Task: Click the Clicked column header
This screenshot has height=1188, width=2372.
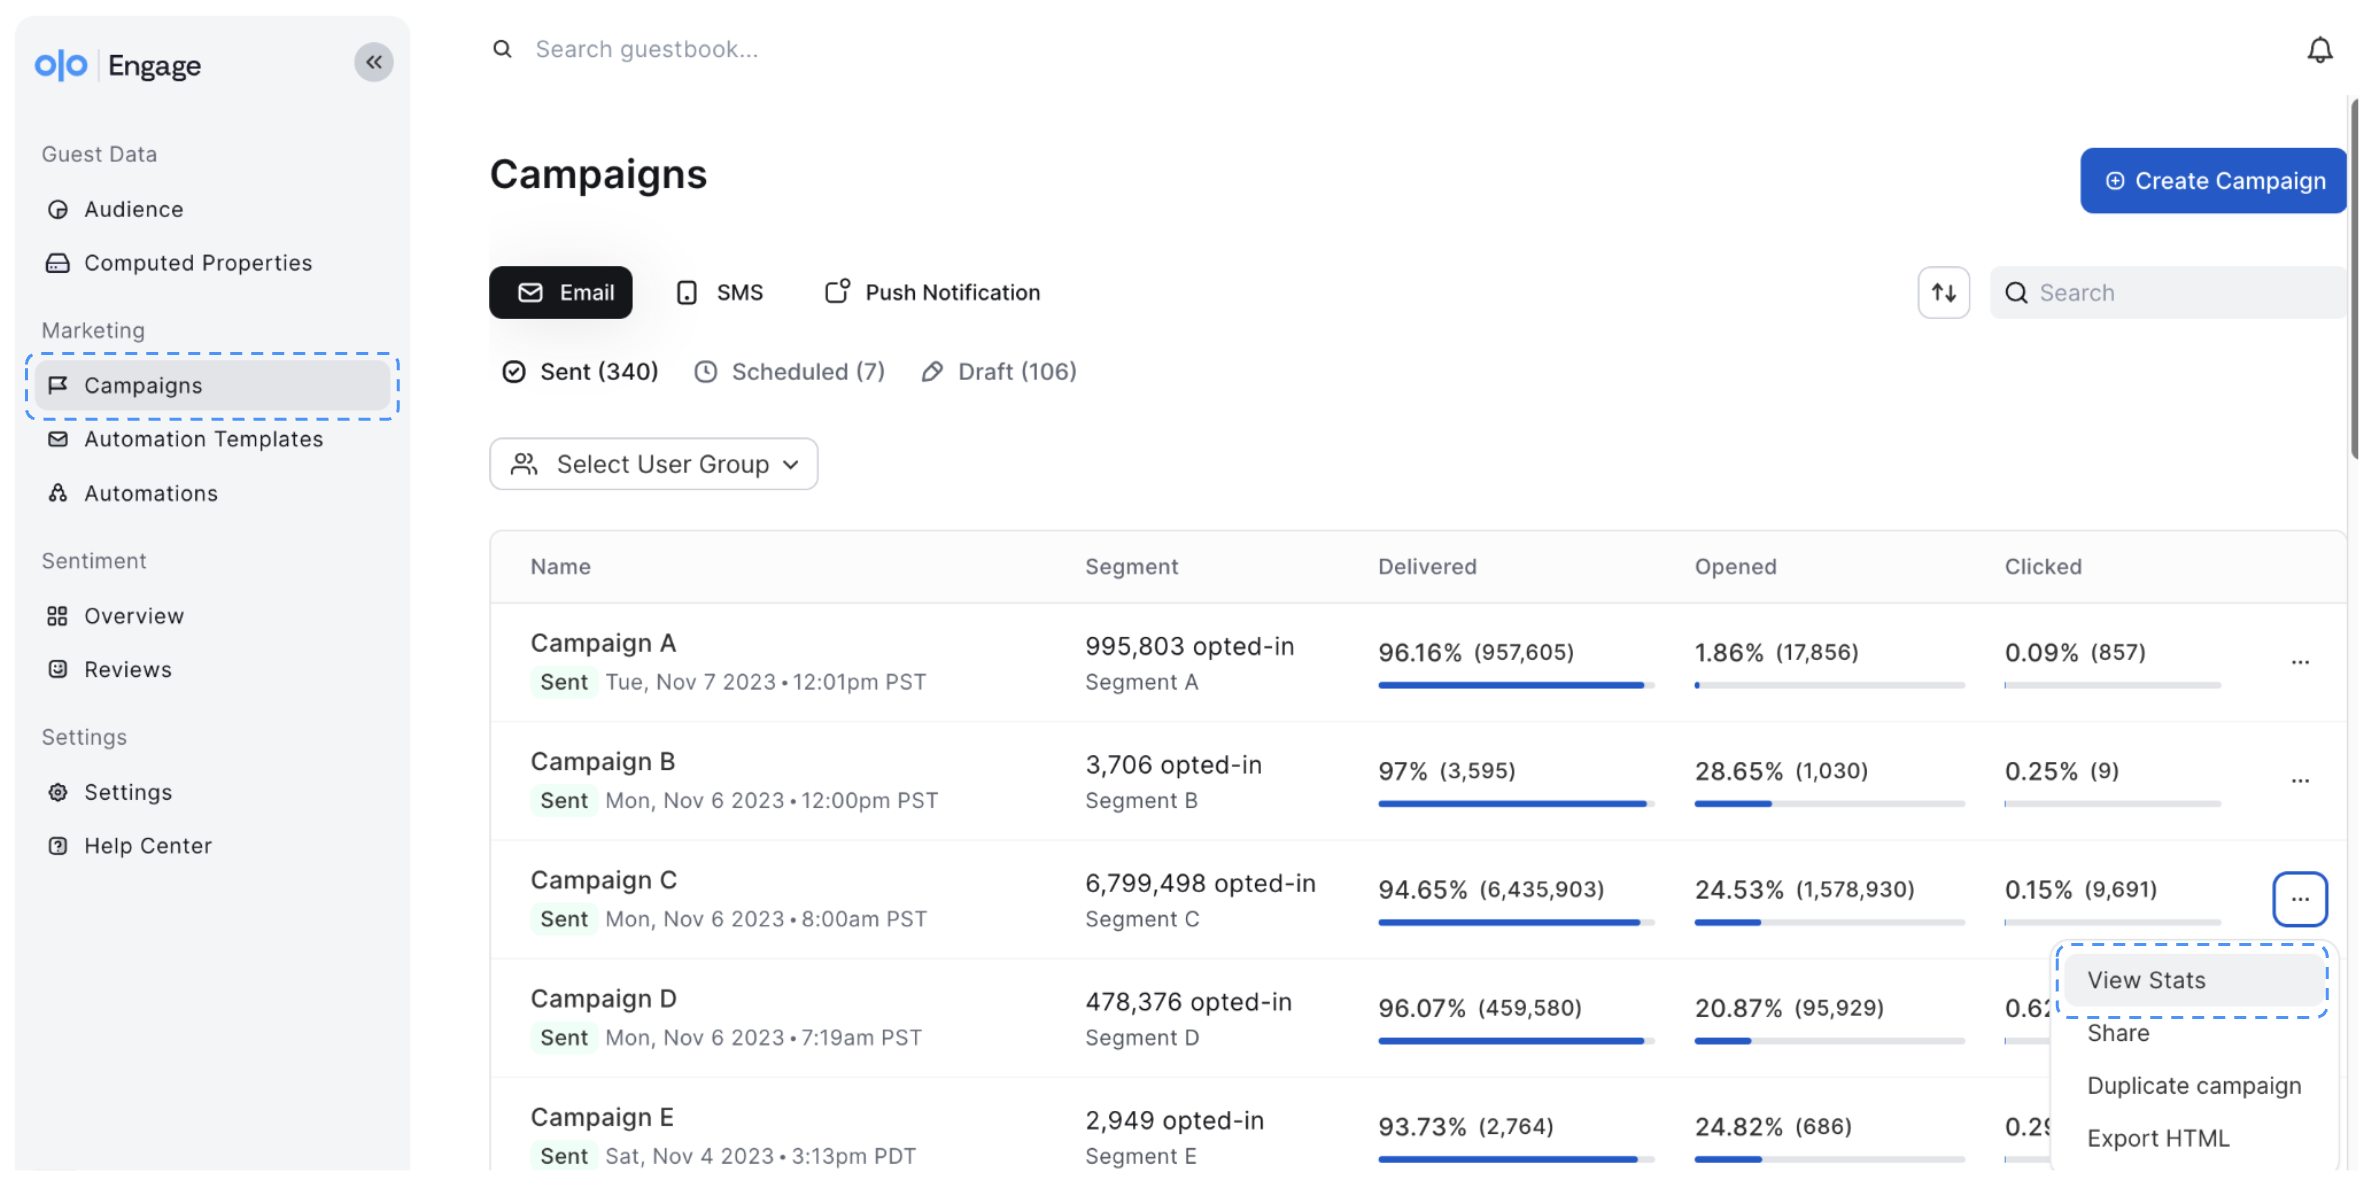Action: pyautogui.click(x=2043, y=567)
